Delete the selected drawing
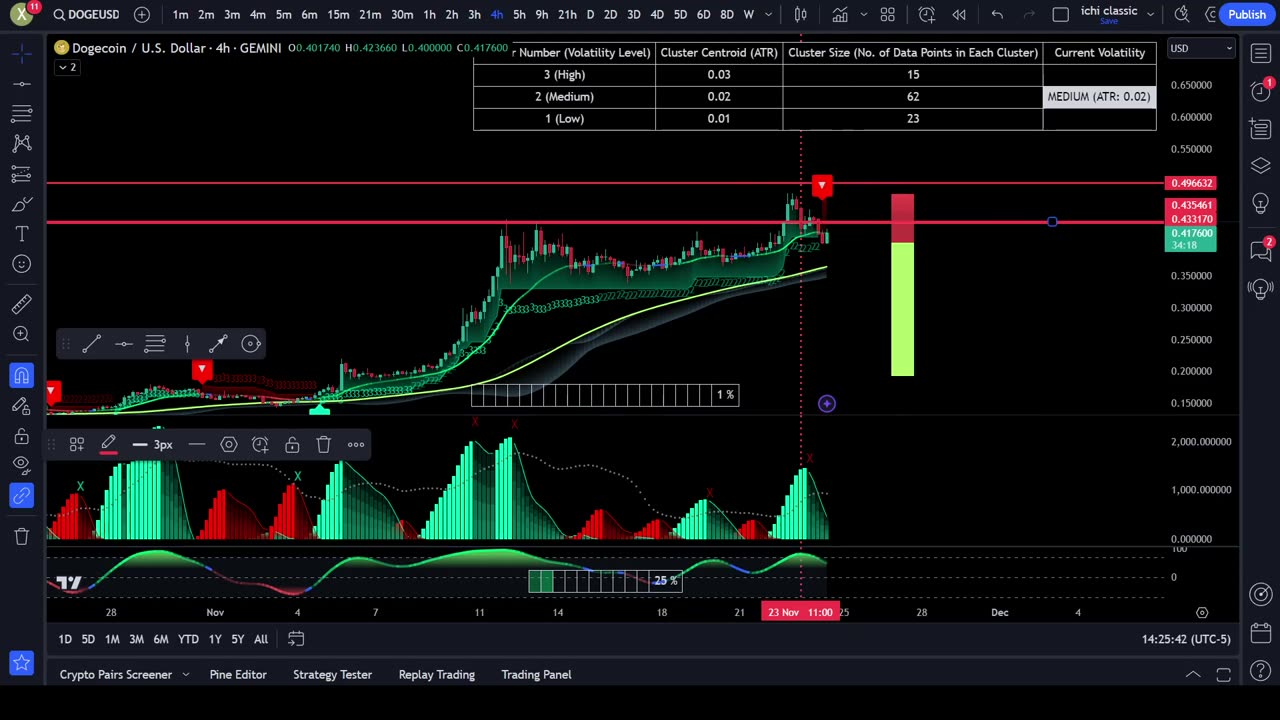Image resolution: width=1280 pixels, height=720 pixels. tap(324, 444)
